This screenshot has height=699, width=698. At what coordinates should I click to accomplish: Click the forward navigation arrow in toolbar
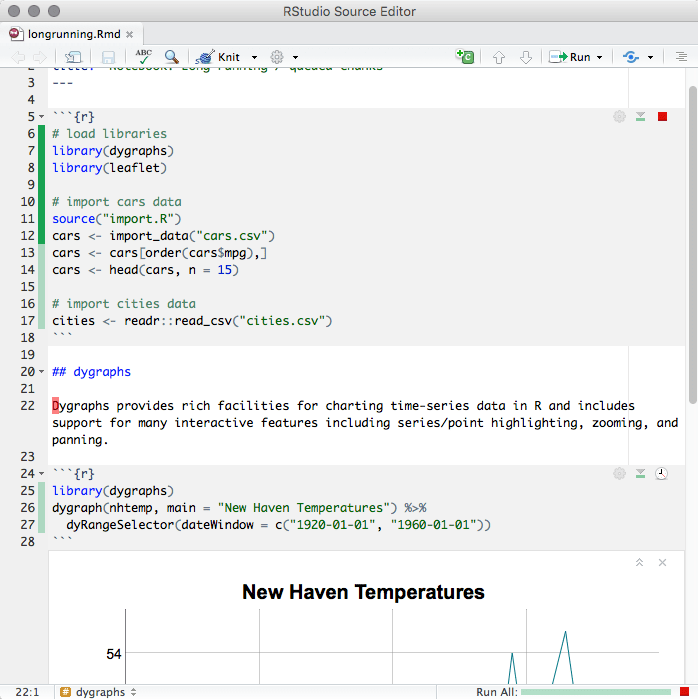click(x=40, y=57)
